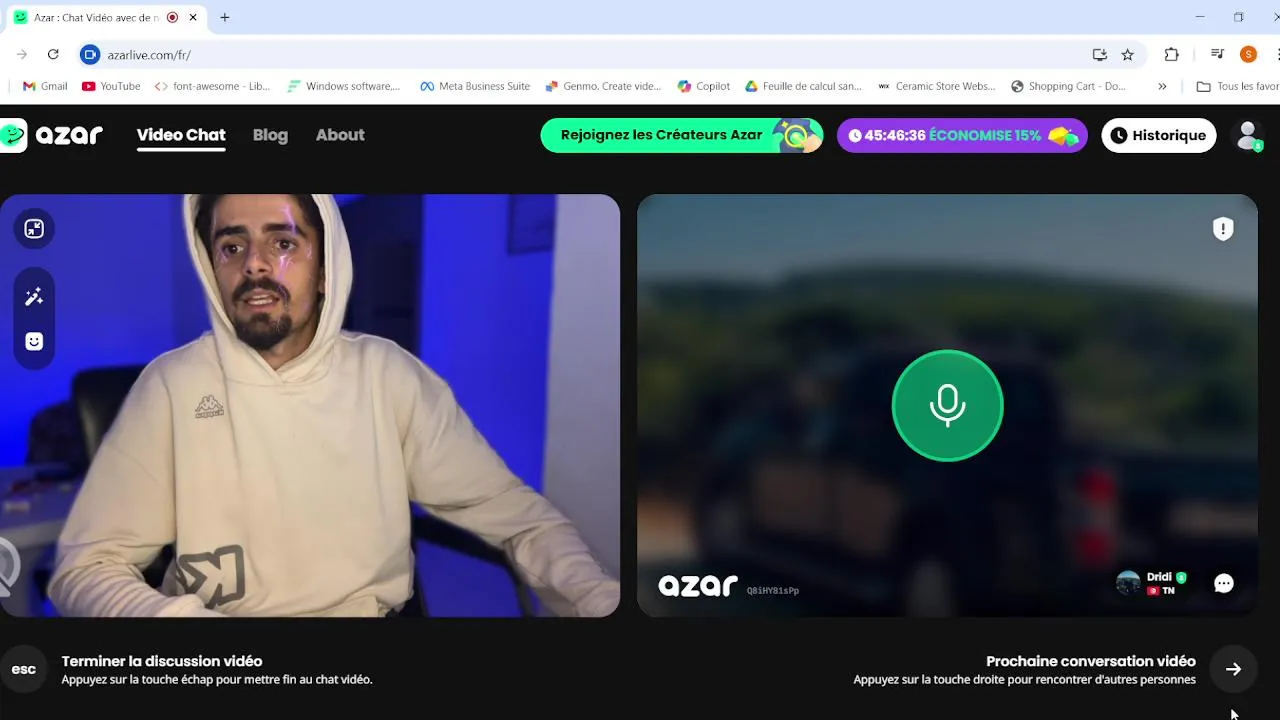The width and height of the screenshot is (1280, 720).
Task: Open the Tous les favoris folder
Action: (x=1238, y=86)
